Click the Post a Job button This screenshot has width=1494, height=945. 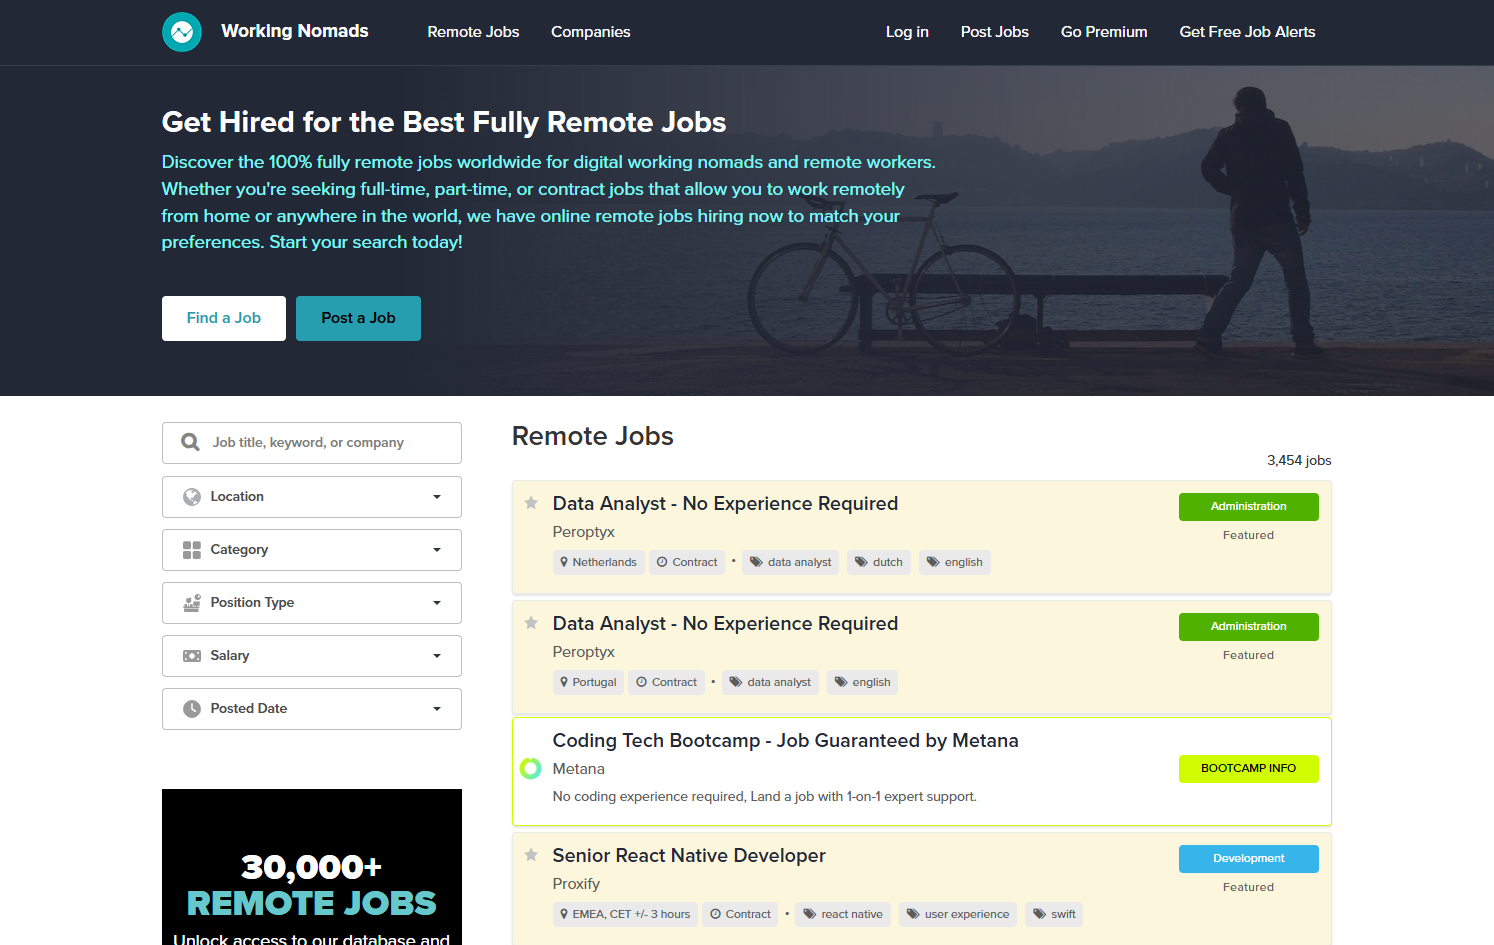pos(358,318)
